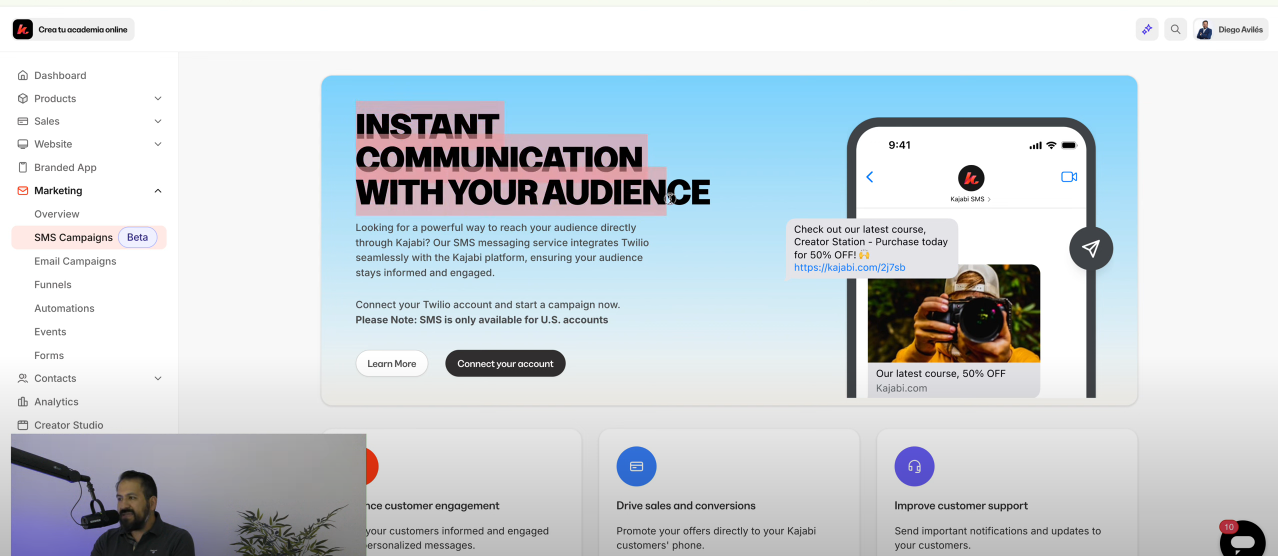This screenshot has height=556, width=1278.
Task: Go to Marketing Overview
Action: (57, 214)
